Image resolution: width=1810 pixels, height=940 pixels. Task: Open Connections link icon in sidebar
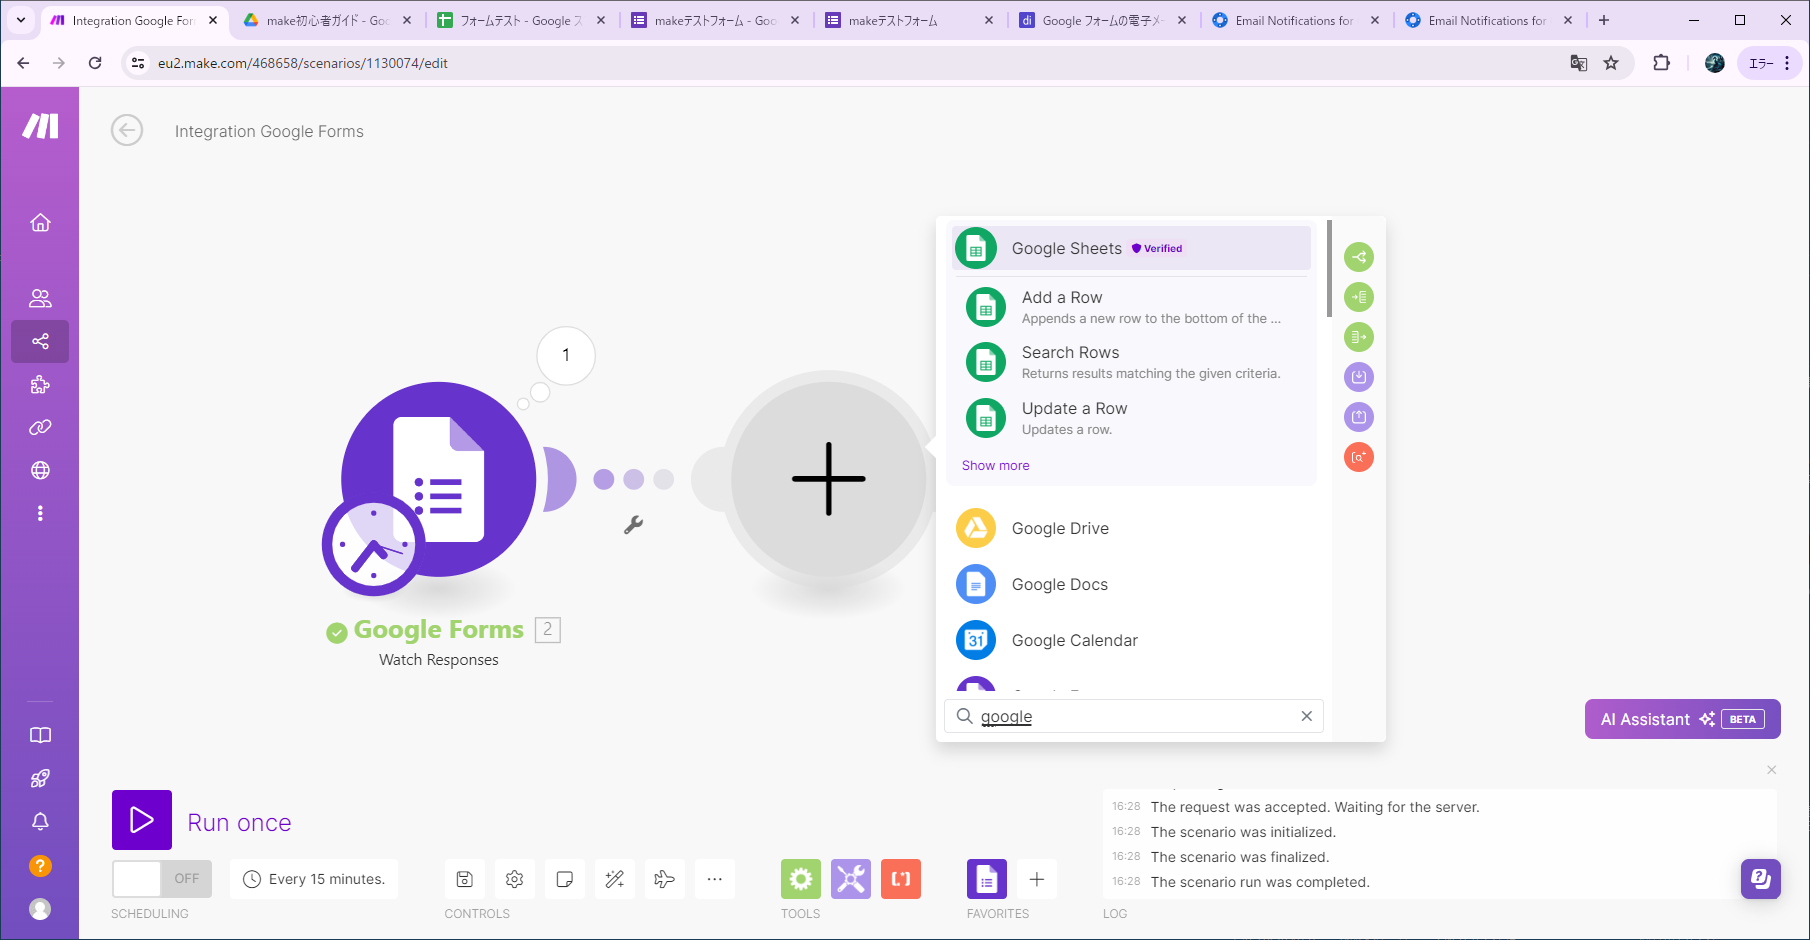click(40, 427)
